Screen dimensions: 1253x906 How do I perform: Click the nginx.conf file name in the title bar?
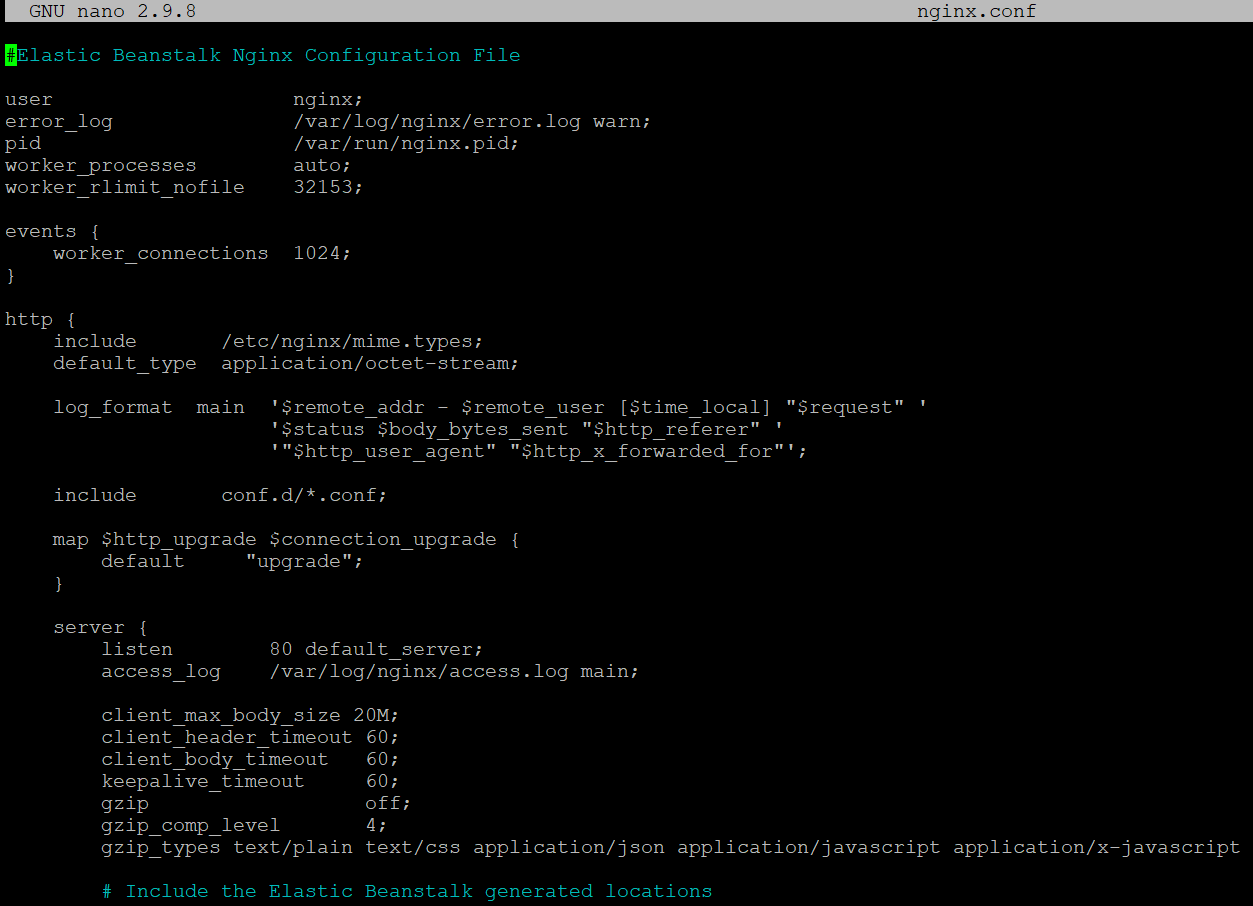pyautogui.click(x=976, y=11)
